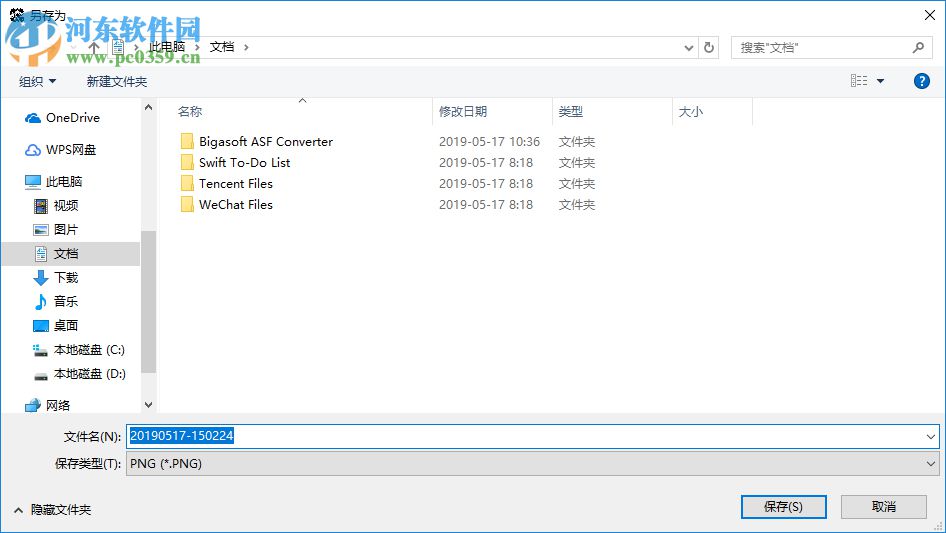Click the view layout icon
Screen dimensions: 946x533
click(859, 80)
